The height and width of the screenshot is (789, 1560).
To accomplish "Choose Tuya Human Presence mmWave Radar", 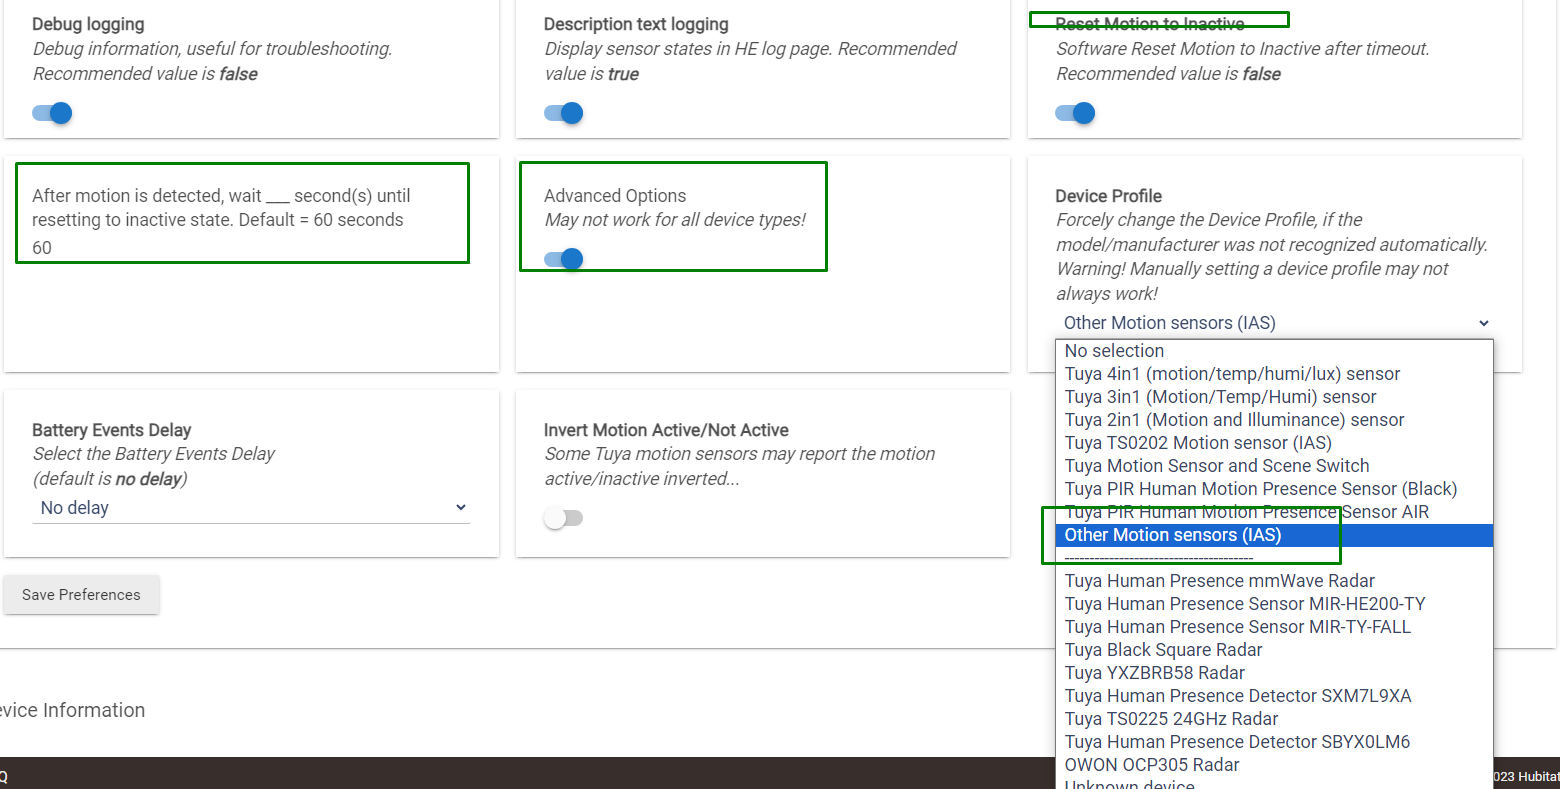I will (1274, 581).
